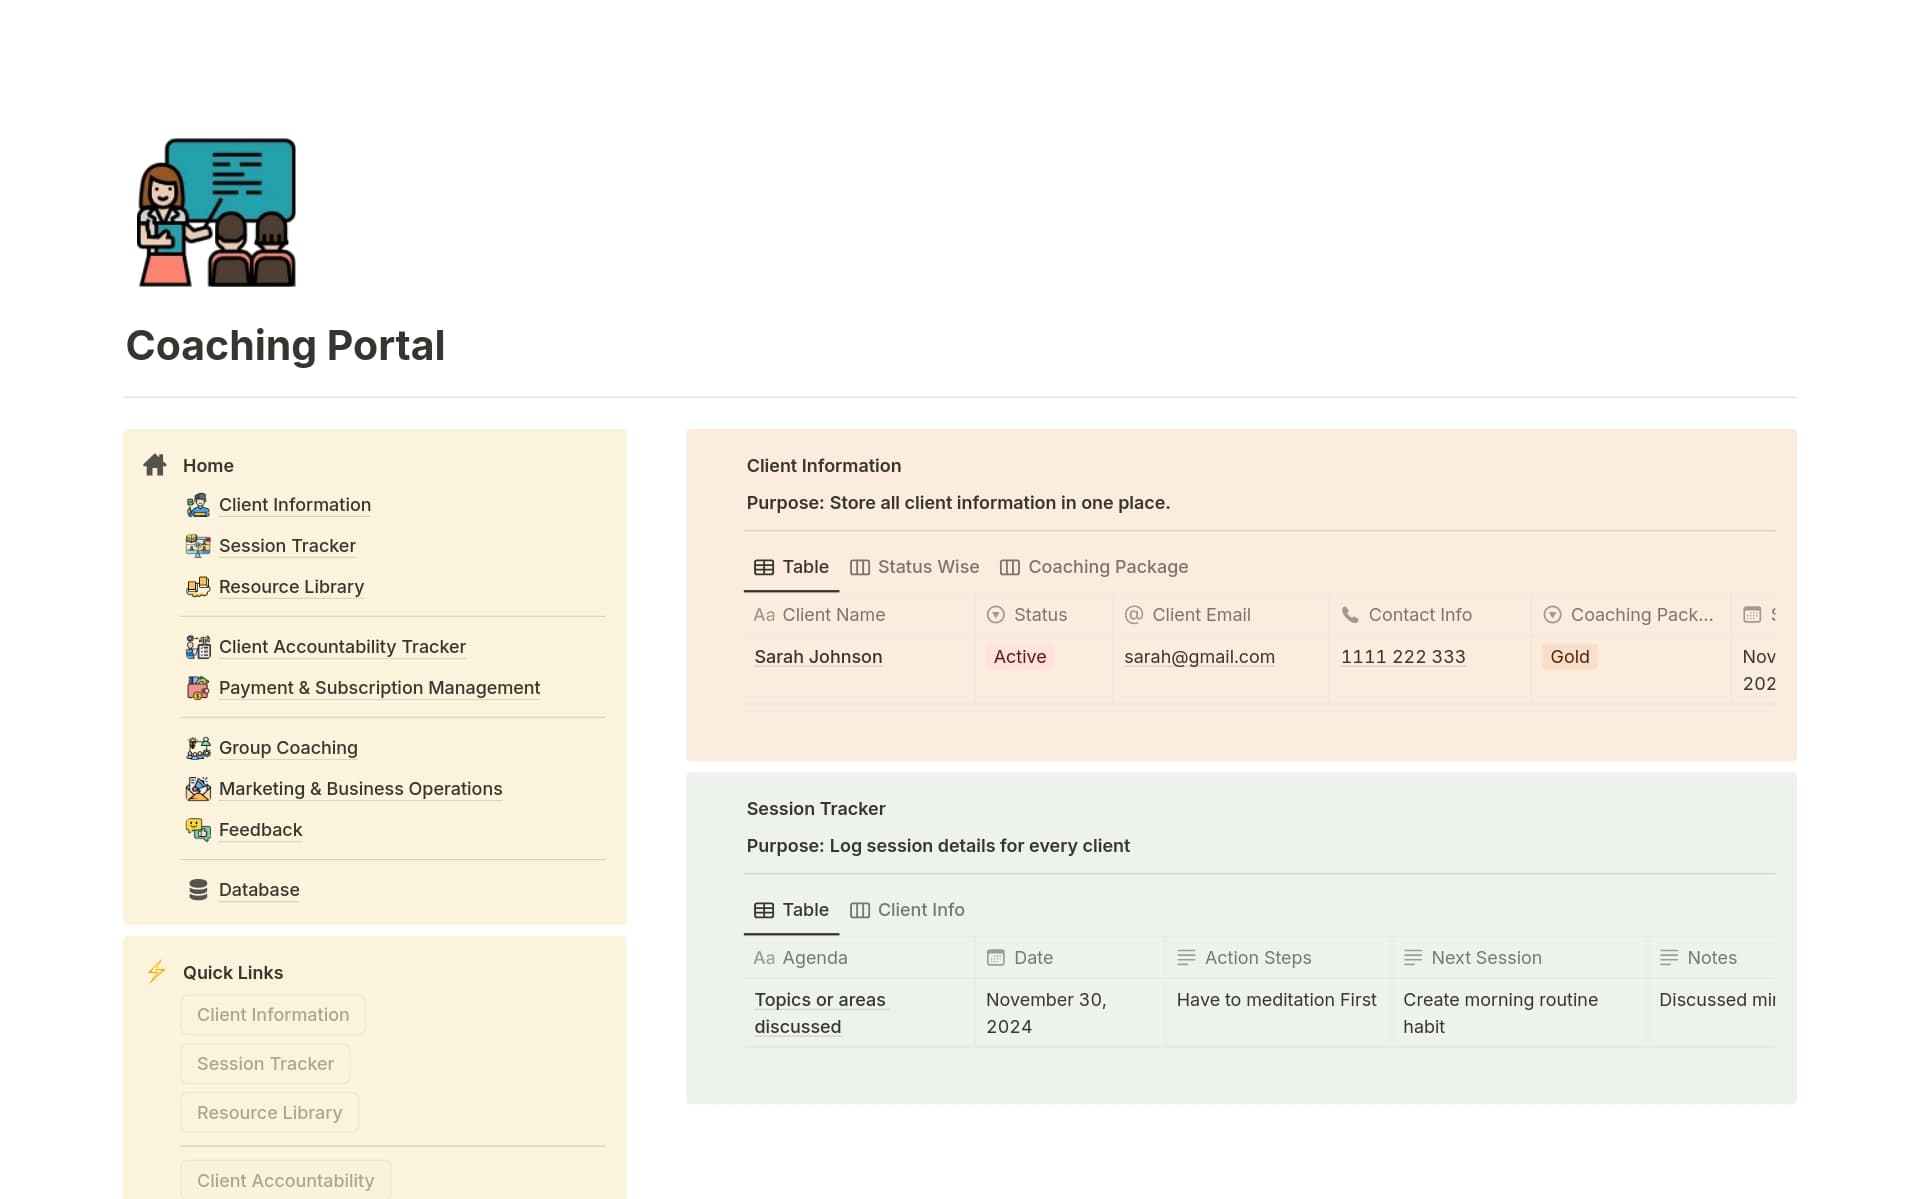Click the Resource Library books icon

(197, 587)
